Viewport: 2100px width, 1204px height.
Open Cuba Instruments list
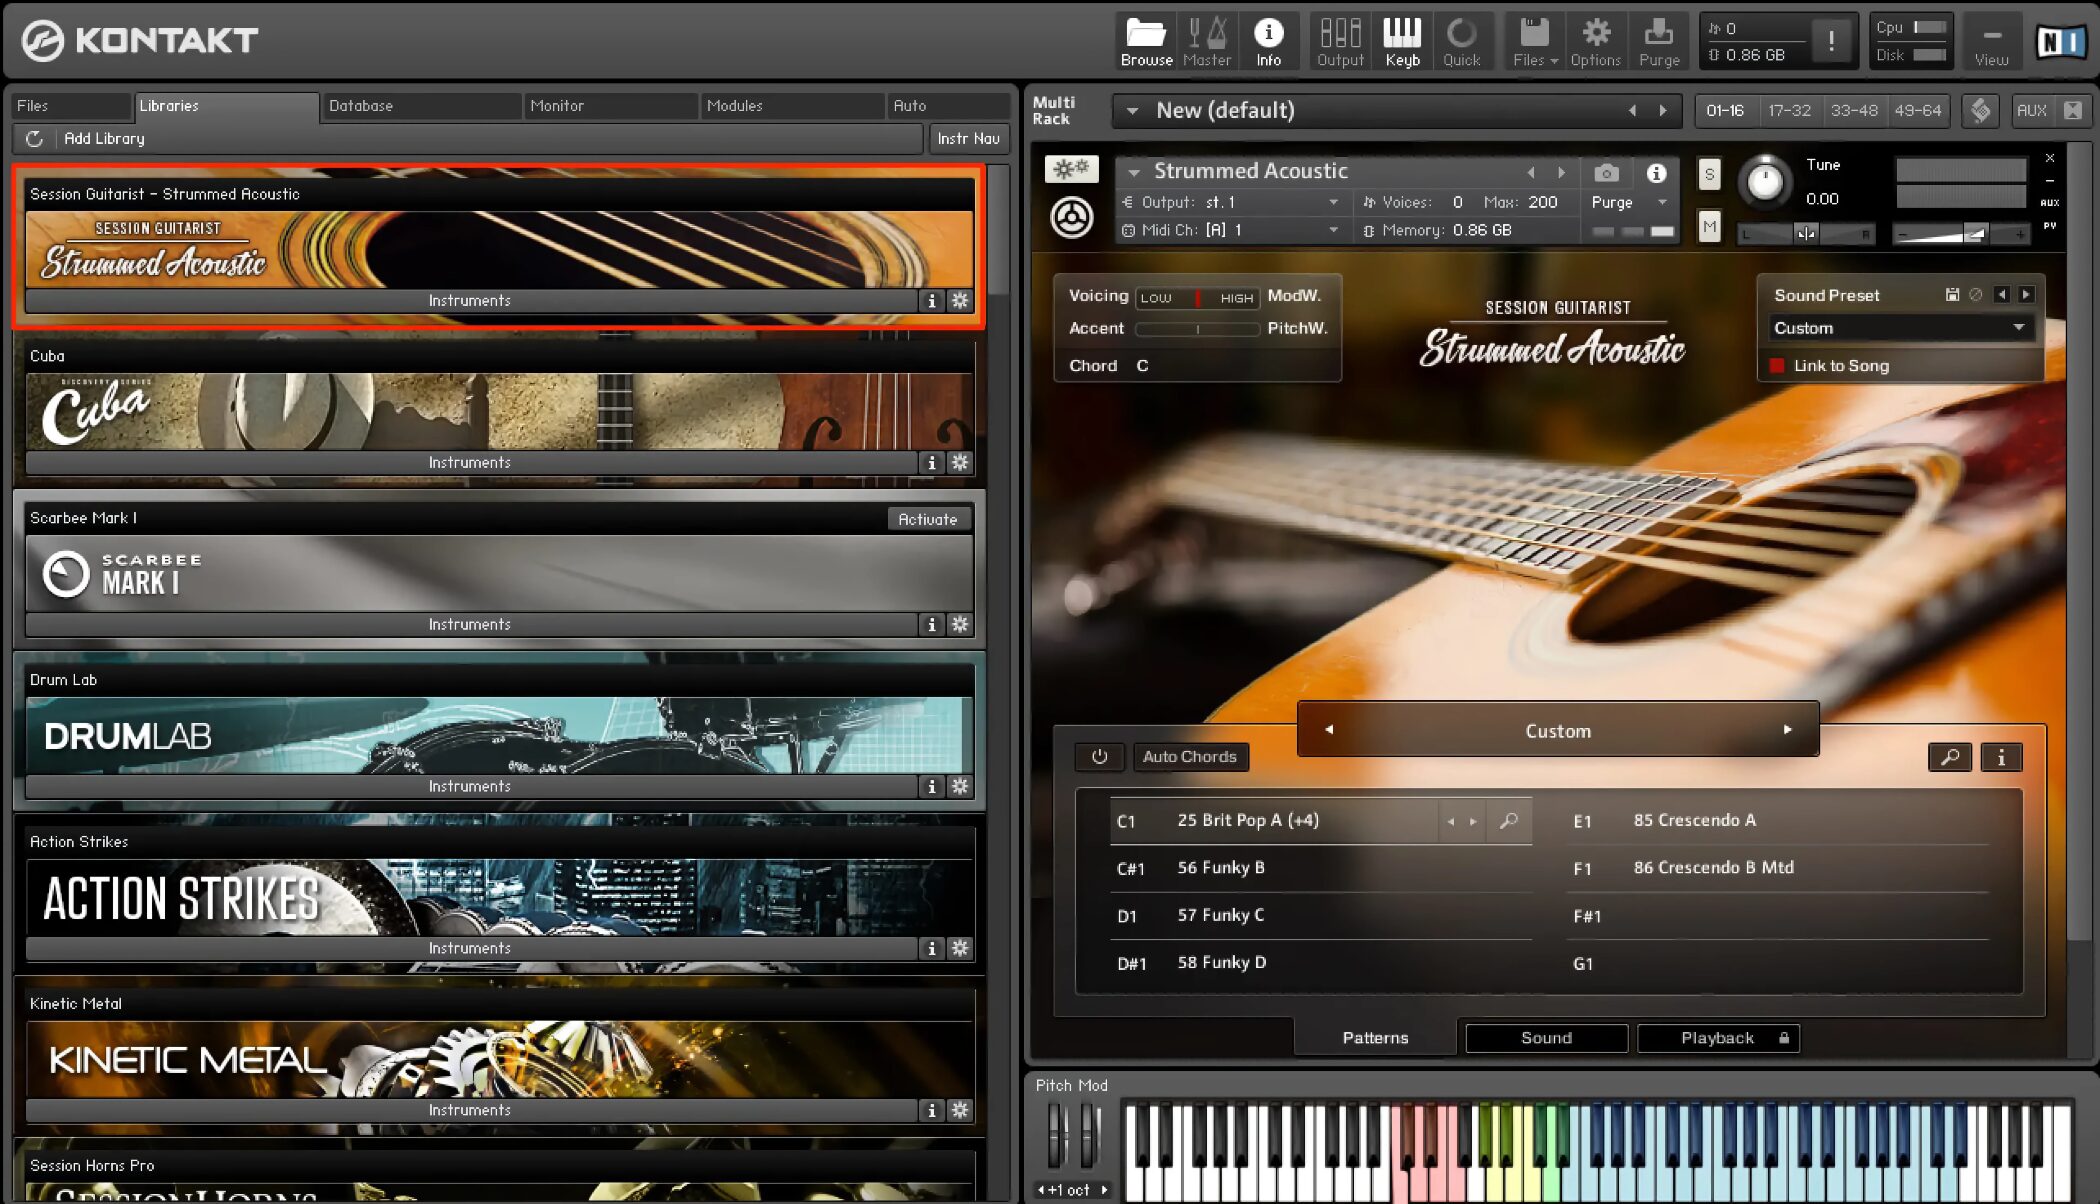pyautogui.click(x=470, y=462)
